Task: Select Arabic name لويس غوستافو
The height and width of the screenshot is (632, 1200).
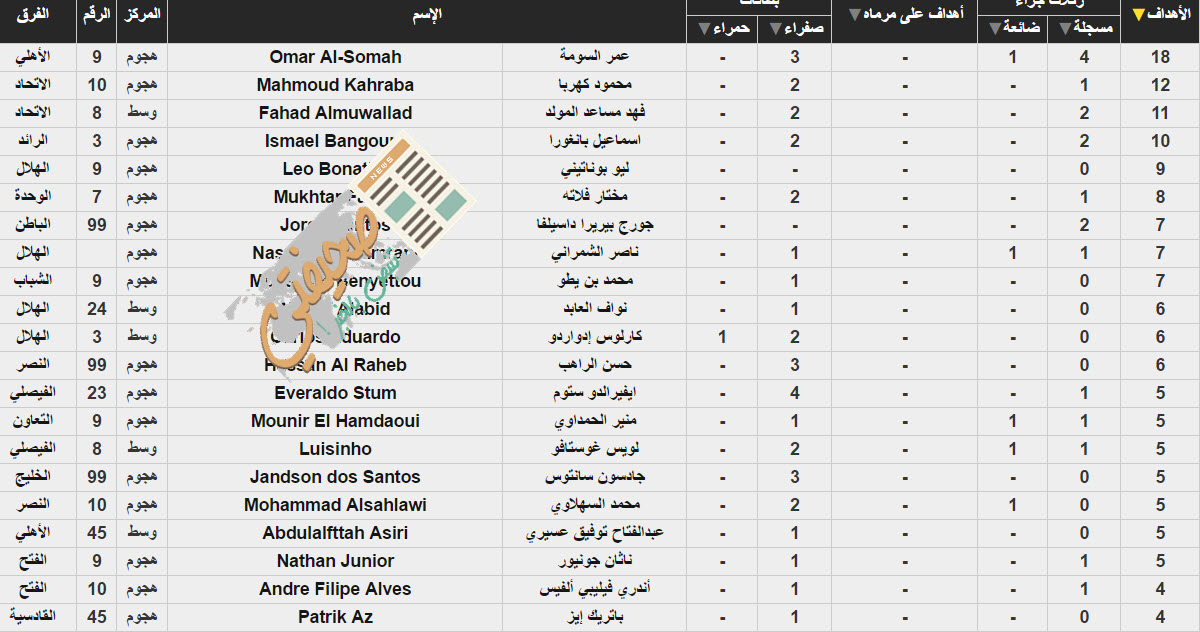Action: click(x=594, y=449)
